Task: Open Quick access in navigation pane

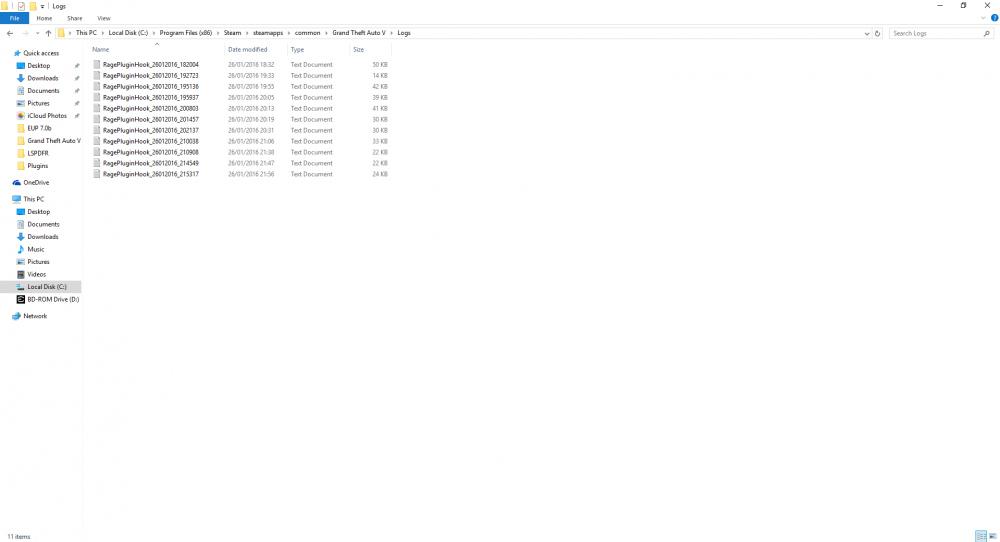Action: pyautogui.click(x=41, y=53)
